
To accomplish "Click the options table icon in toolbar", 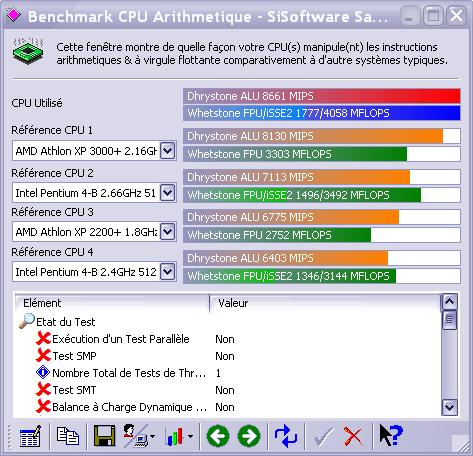I will 30,436.
